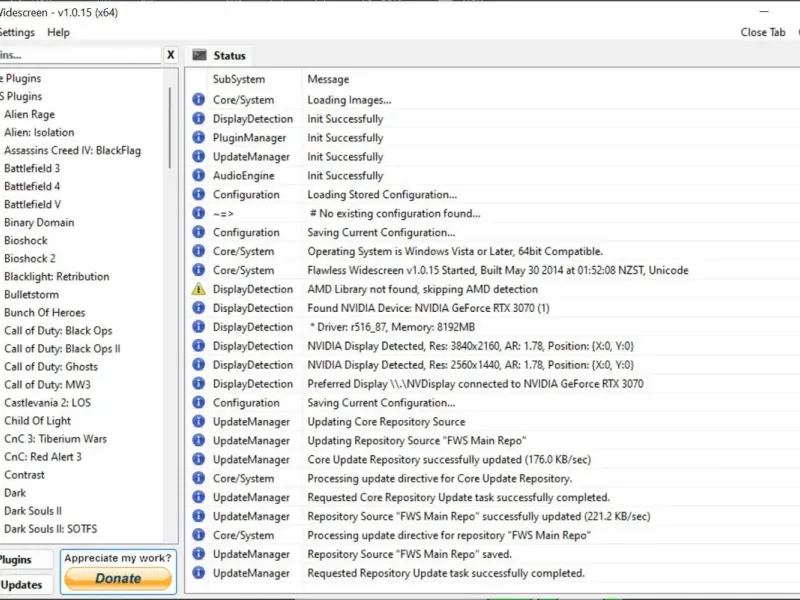The image size is (800, 600).
Task: Select the Bioshock 2 plugin
Action: coord(30,258)
